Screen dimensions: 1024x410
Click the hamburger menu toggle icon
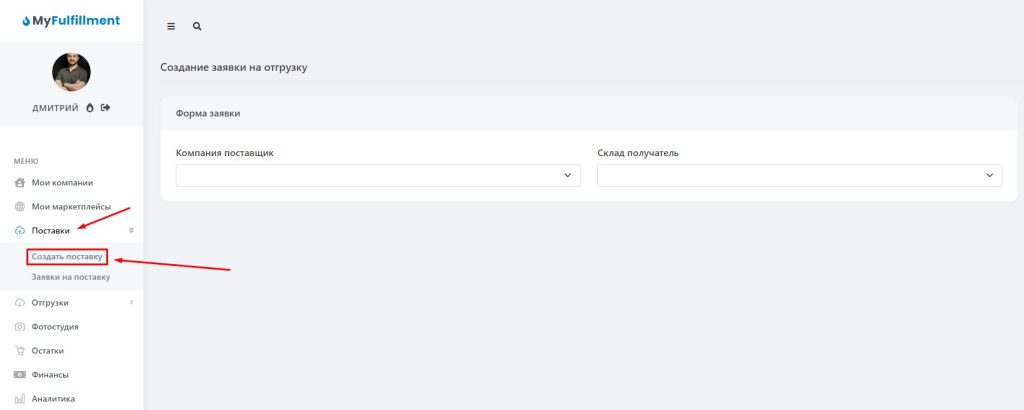click(x=171, y=27)
